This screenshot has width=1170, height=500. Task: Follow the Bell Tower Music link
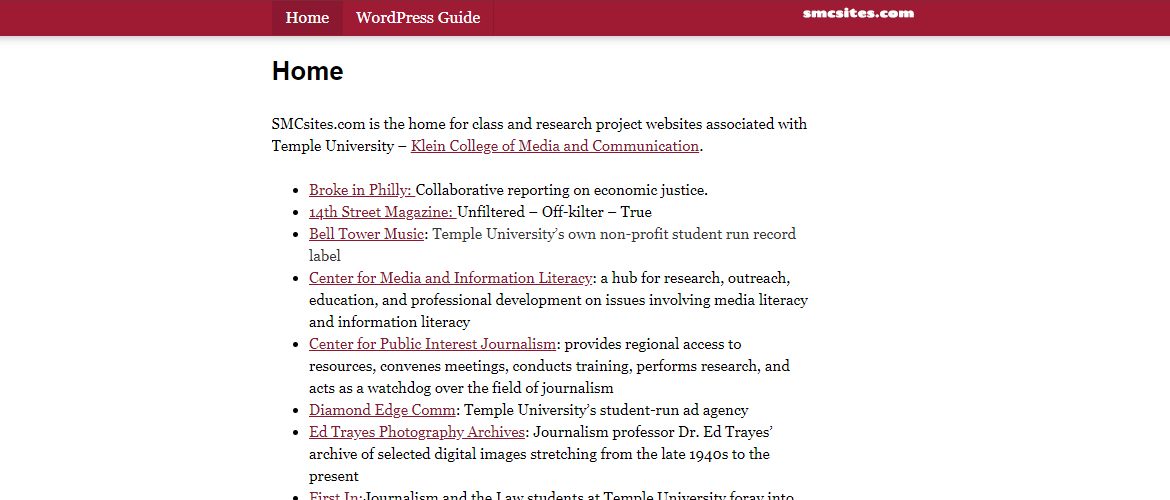click(366, 234)
